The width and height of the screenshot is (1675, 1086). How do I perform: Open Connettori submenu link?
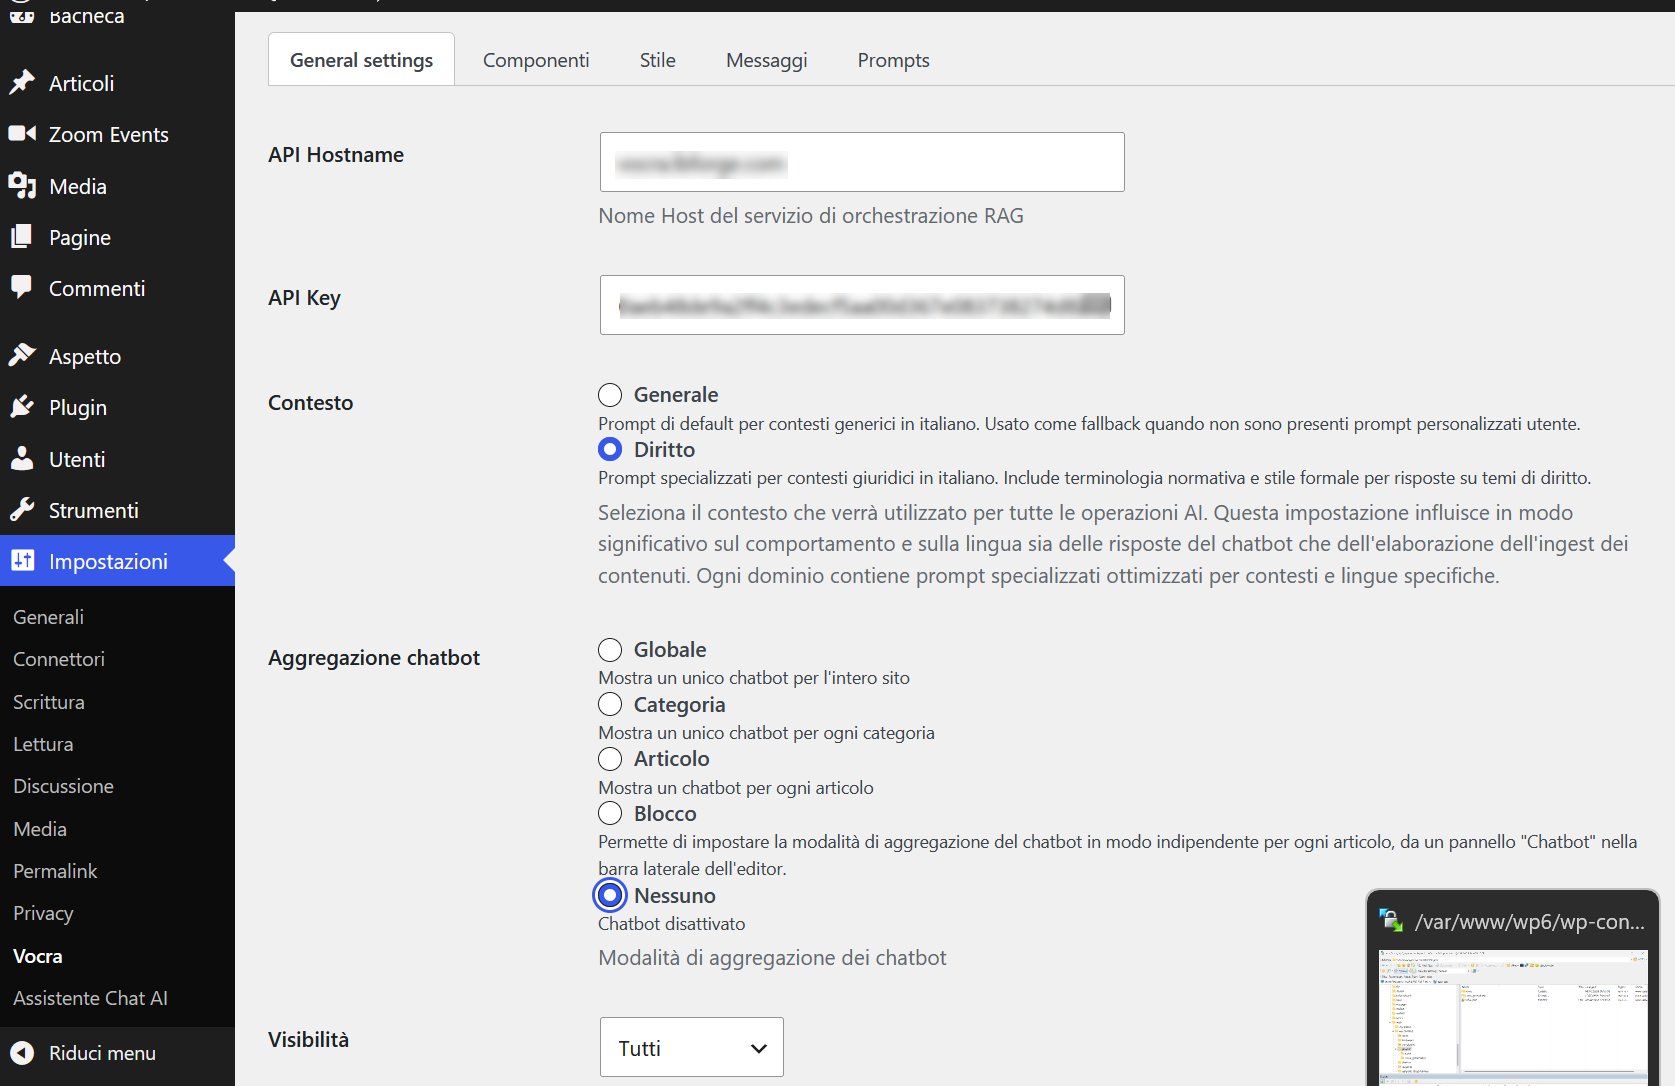point(59,659)
